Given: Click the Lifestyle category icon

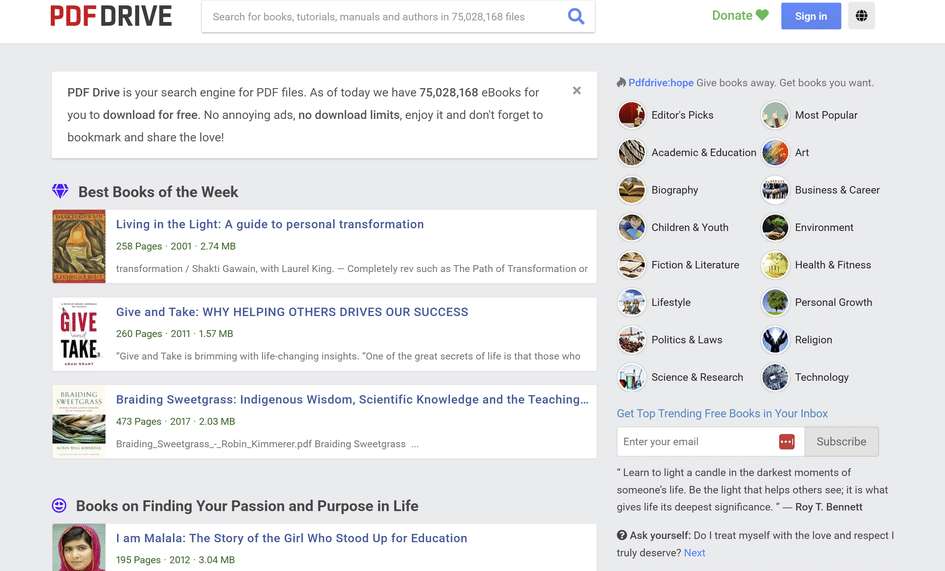Looking at the screenshot, I should (x=632, y=302).
